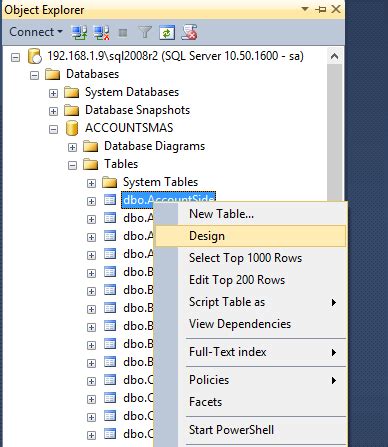The height and width of the screenshot is (447, 388).
Task: Click the Connect Object Explorer icon
Action: coord(79,32)
